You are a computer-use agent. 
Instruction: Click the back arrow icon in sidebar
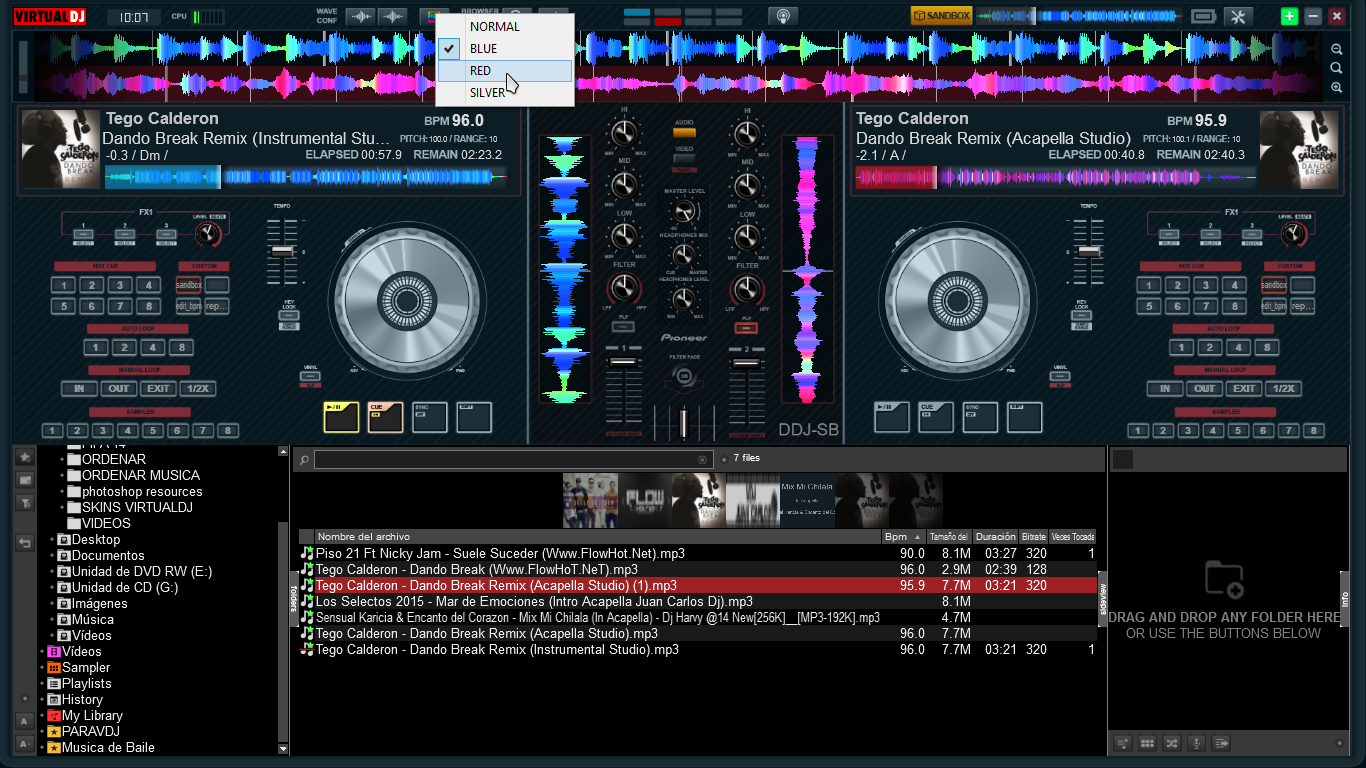click(x=25, y=543)
